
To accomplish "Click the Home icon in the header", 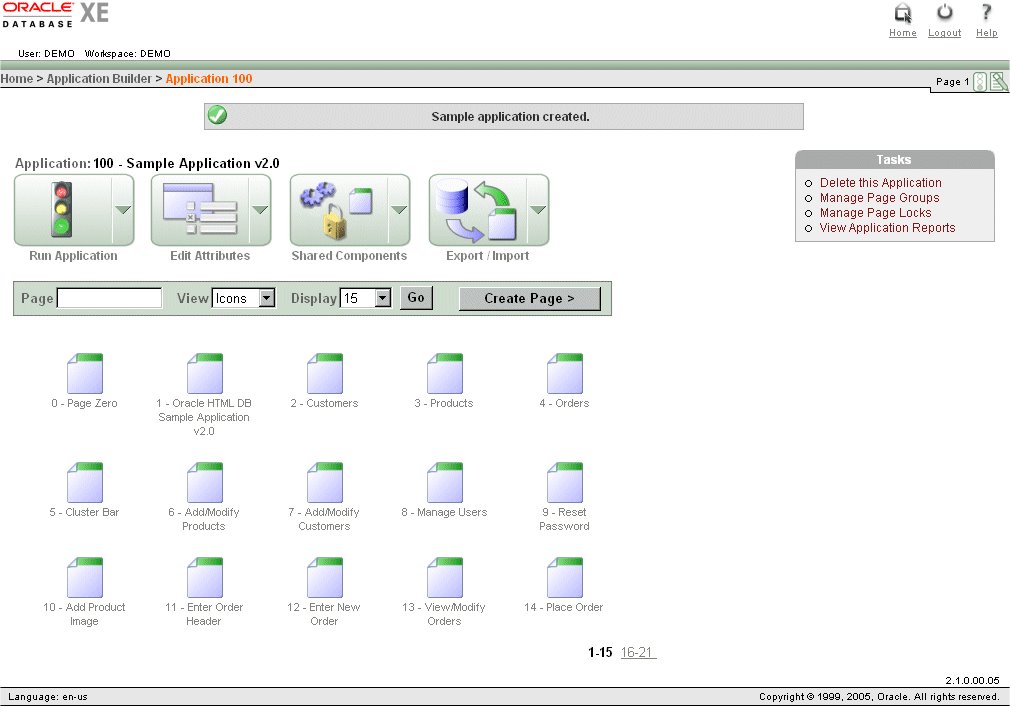I will pyautogui.click(x=903, y=13).
